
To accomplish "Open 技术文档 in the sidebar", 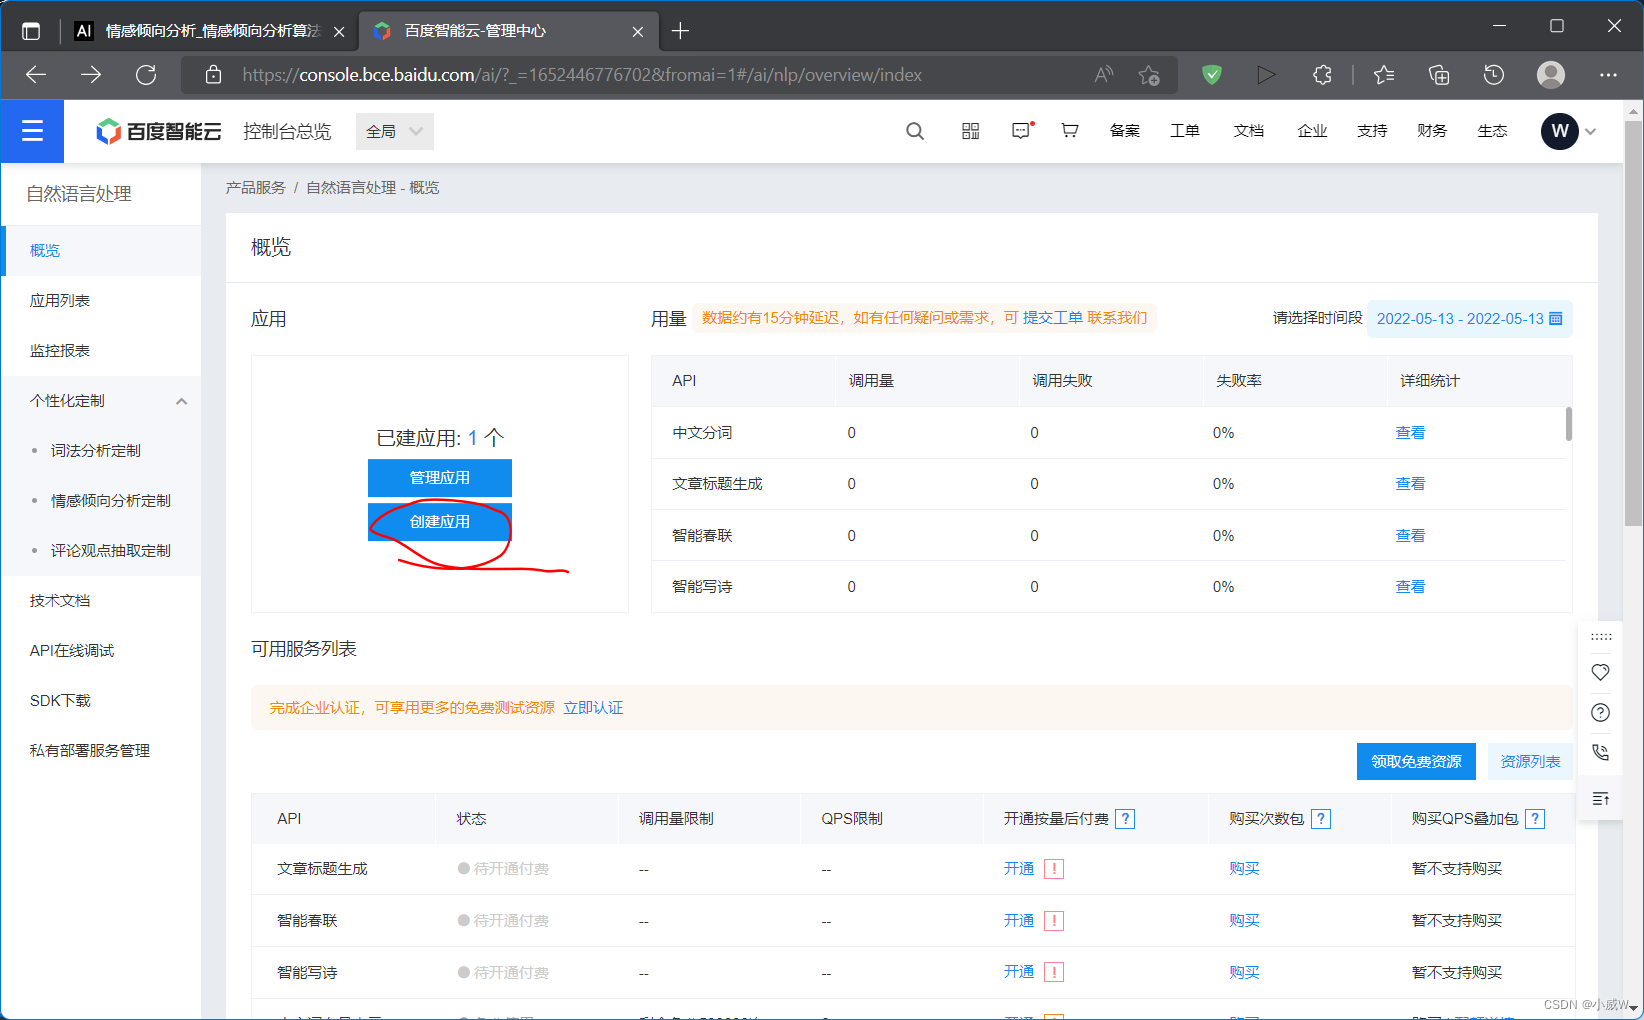I will point(101,601).
